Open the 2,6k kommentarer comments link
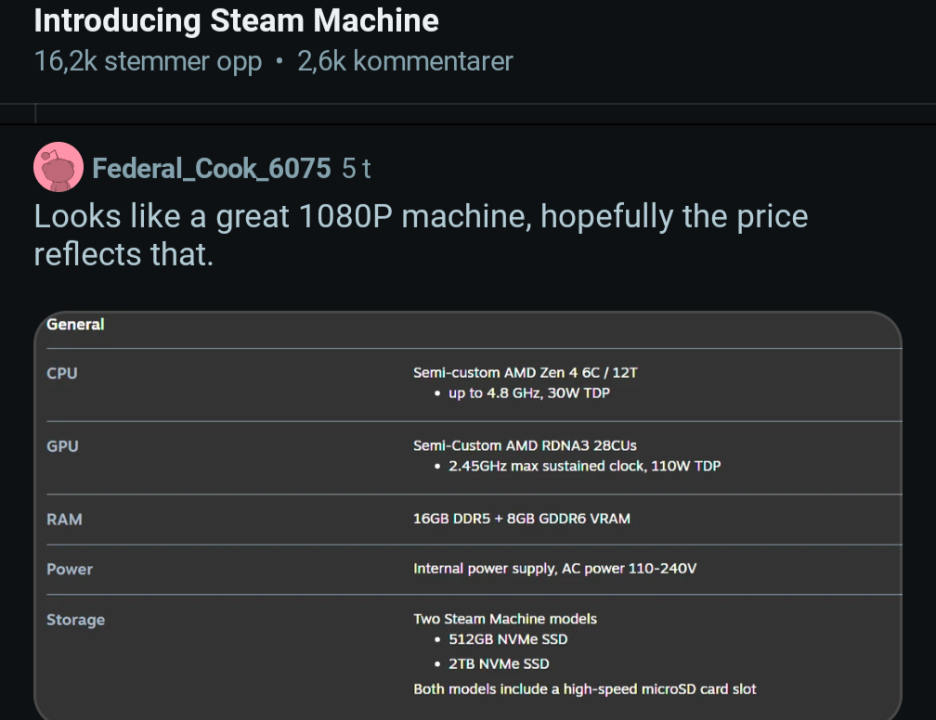 [x=404, y=61]
